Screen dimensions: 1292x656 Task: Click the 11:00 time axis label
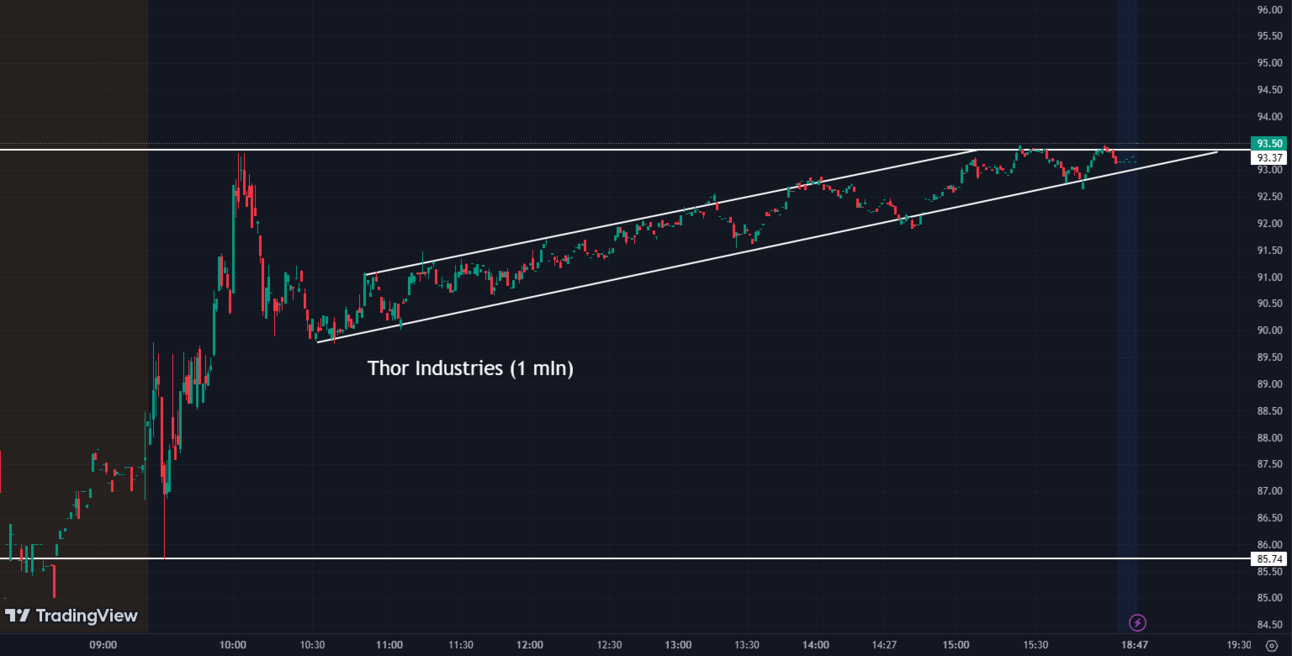click(x=388, y=646)
